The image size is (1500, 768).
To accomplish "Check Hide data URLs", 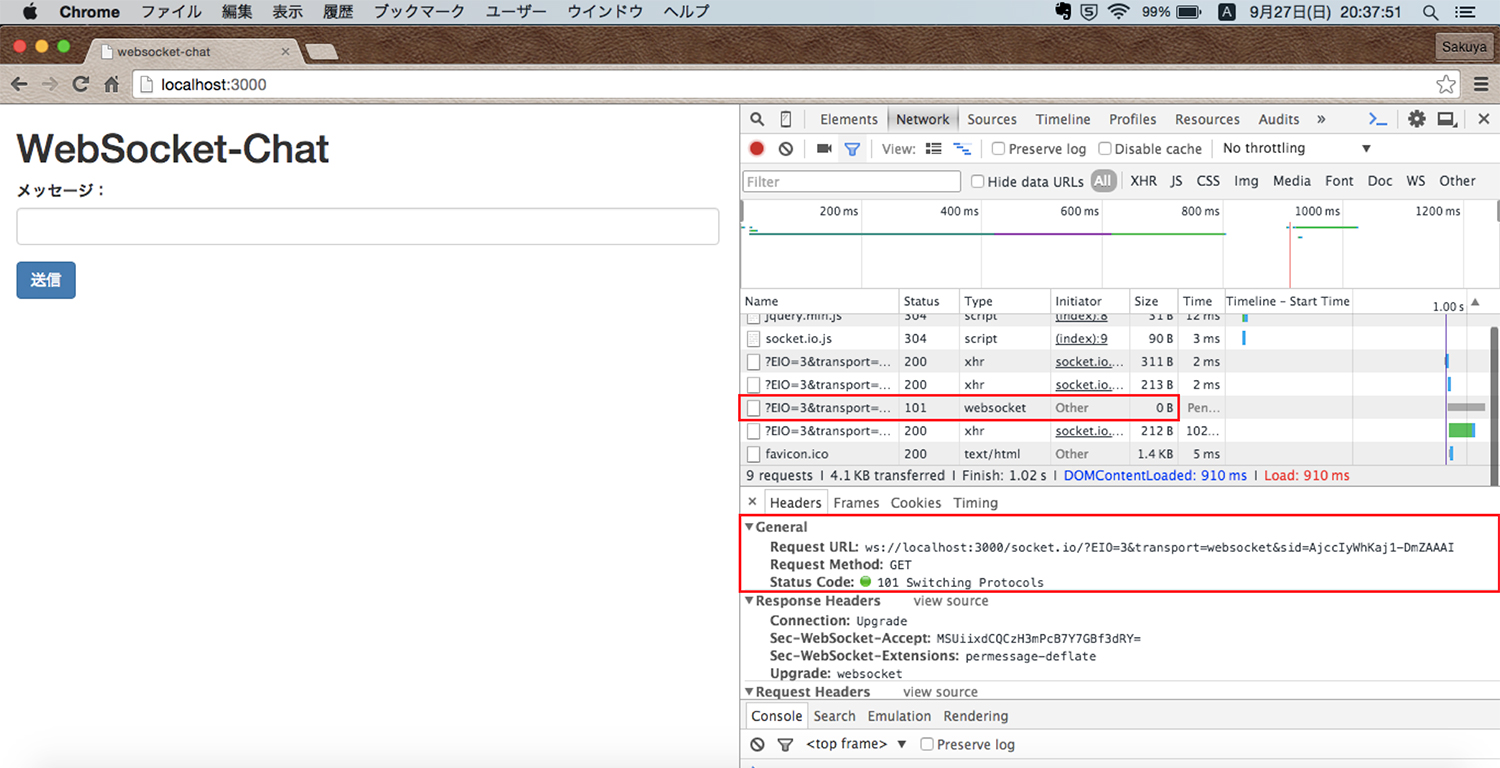I will [977, 181].
